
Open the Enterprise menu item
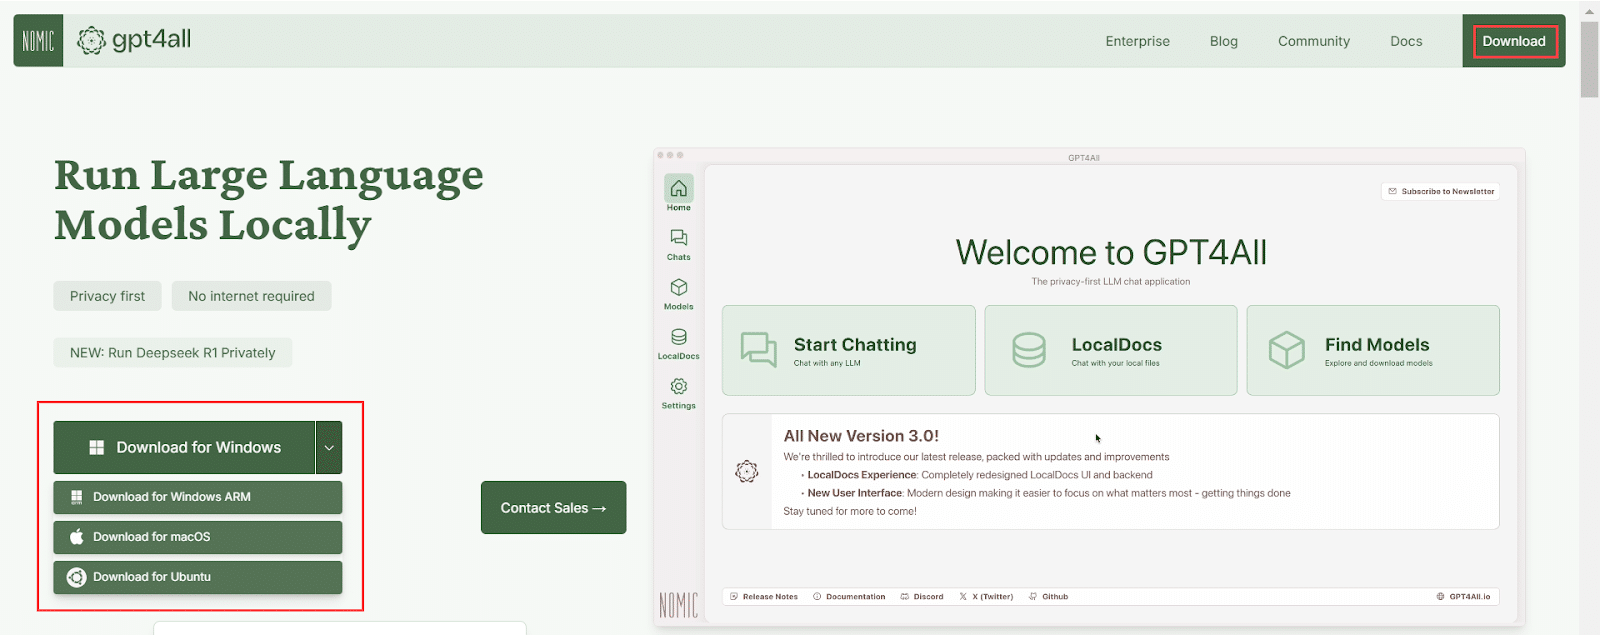click(x=1137, y=41)
